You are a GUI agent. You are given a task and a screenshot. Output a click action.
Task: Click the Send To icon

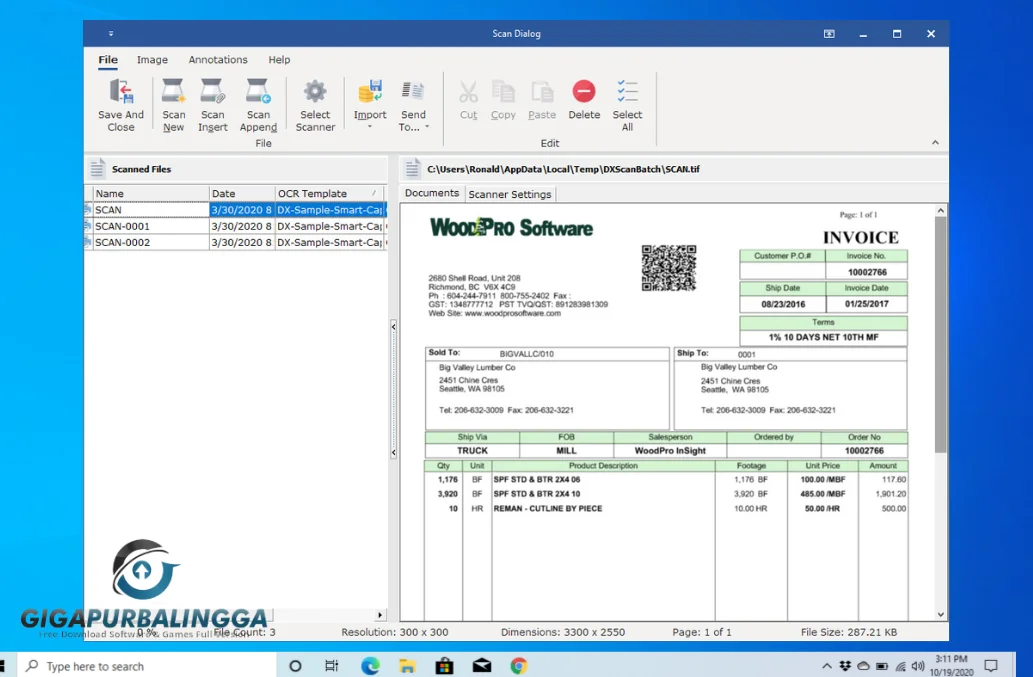coord(413,92)
